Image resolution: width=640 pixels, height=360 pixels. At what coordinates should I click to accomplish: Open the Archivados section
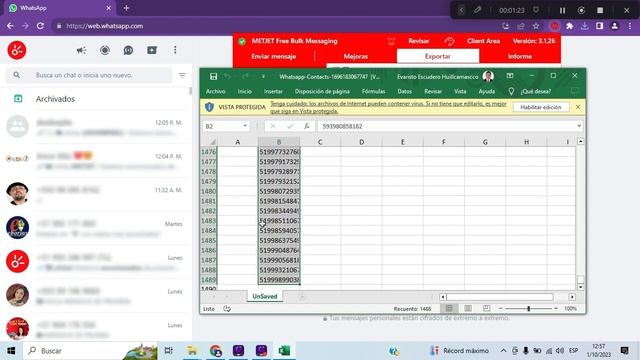96,99
